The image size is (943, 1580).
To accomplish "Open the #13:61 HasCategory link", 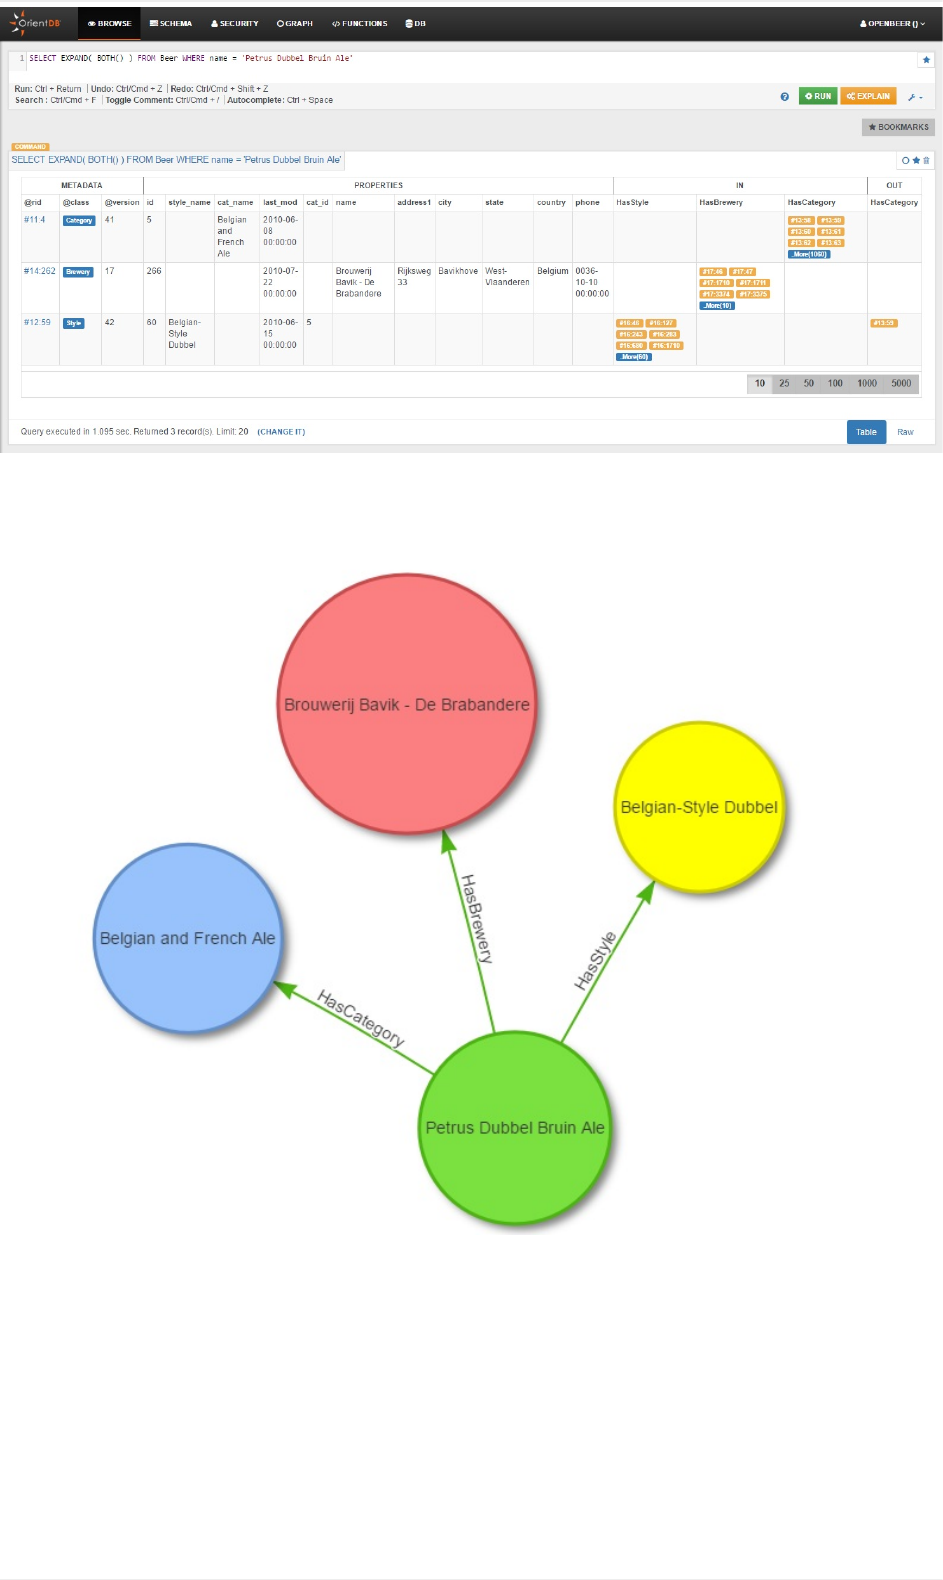I will (x=831, y=231).
